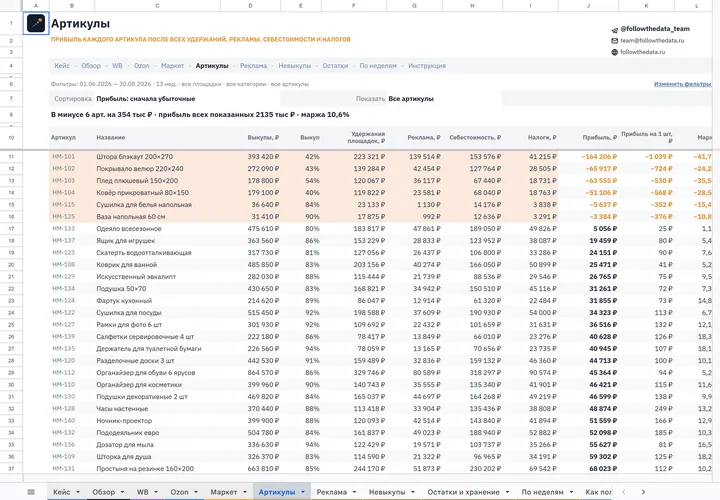Open sorting selector 'Прибыль: сначала убыточные'
The width and height of the screenshot is (720, 500).
coord(146,99)
